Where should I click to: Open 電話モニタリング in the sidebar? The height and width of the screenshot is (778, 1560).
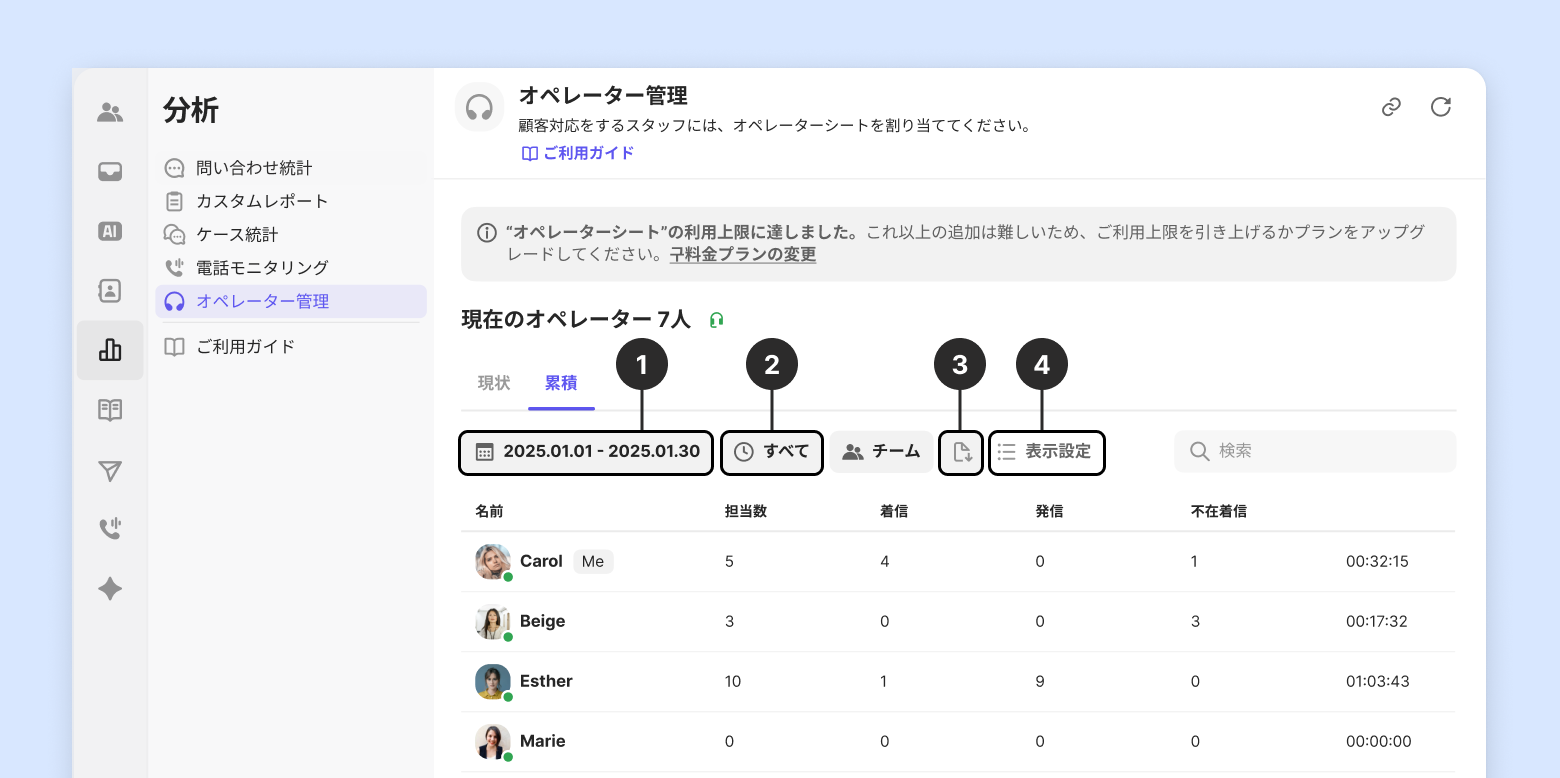coord(262,268)
